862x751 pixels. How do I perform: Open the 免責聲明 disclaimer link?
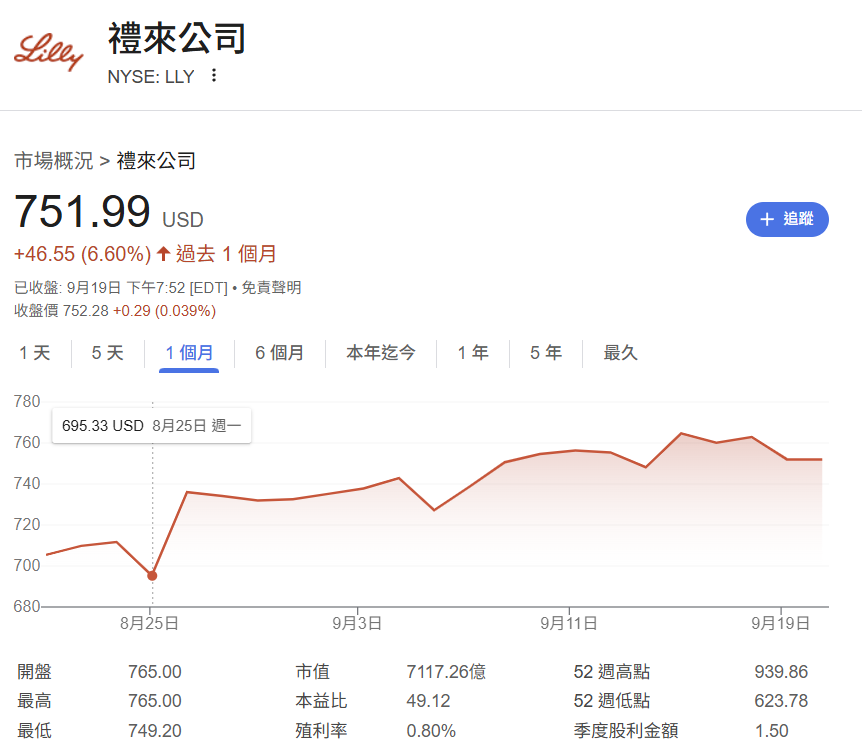pyautogui.click(x=271, y=288)
